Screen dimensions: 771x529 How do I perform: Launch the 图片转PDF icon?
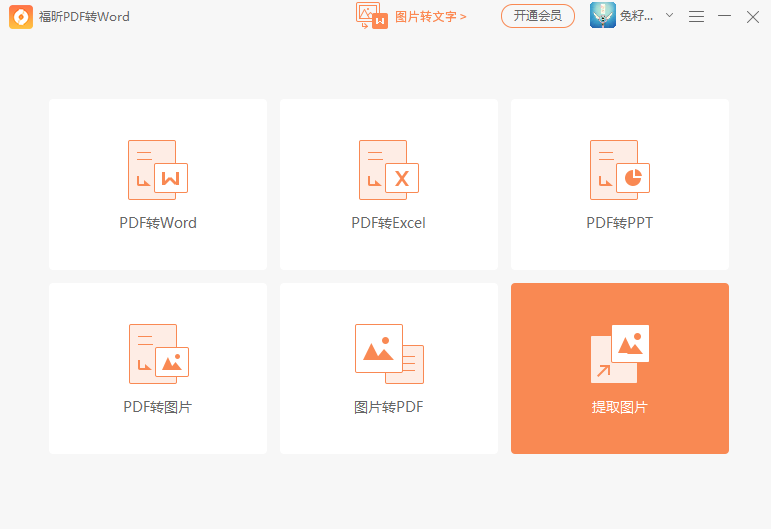[388, 353]
